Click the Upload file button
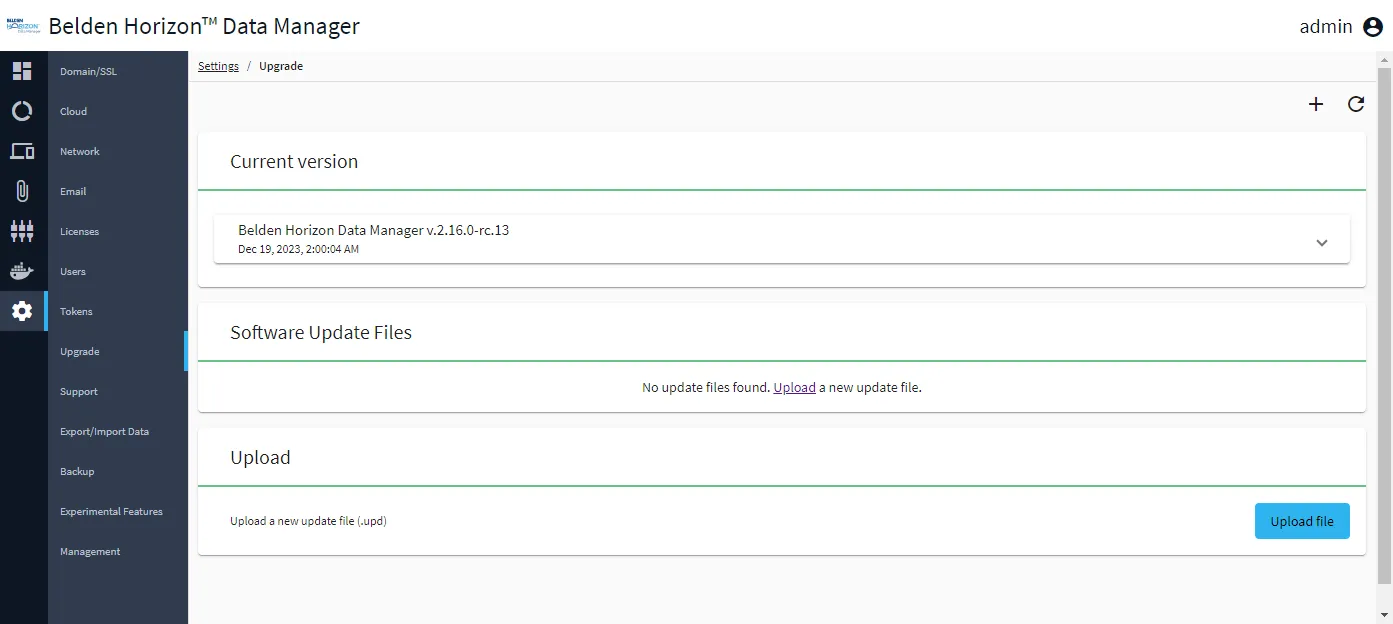This screenshot has width=1393, height=624. 1302,521
